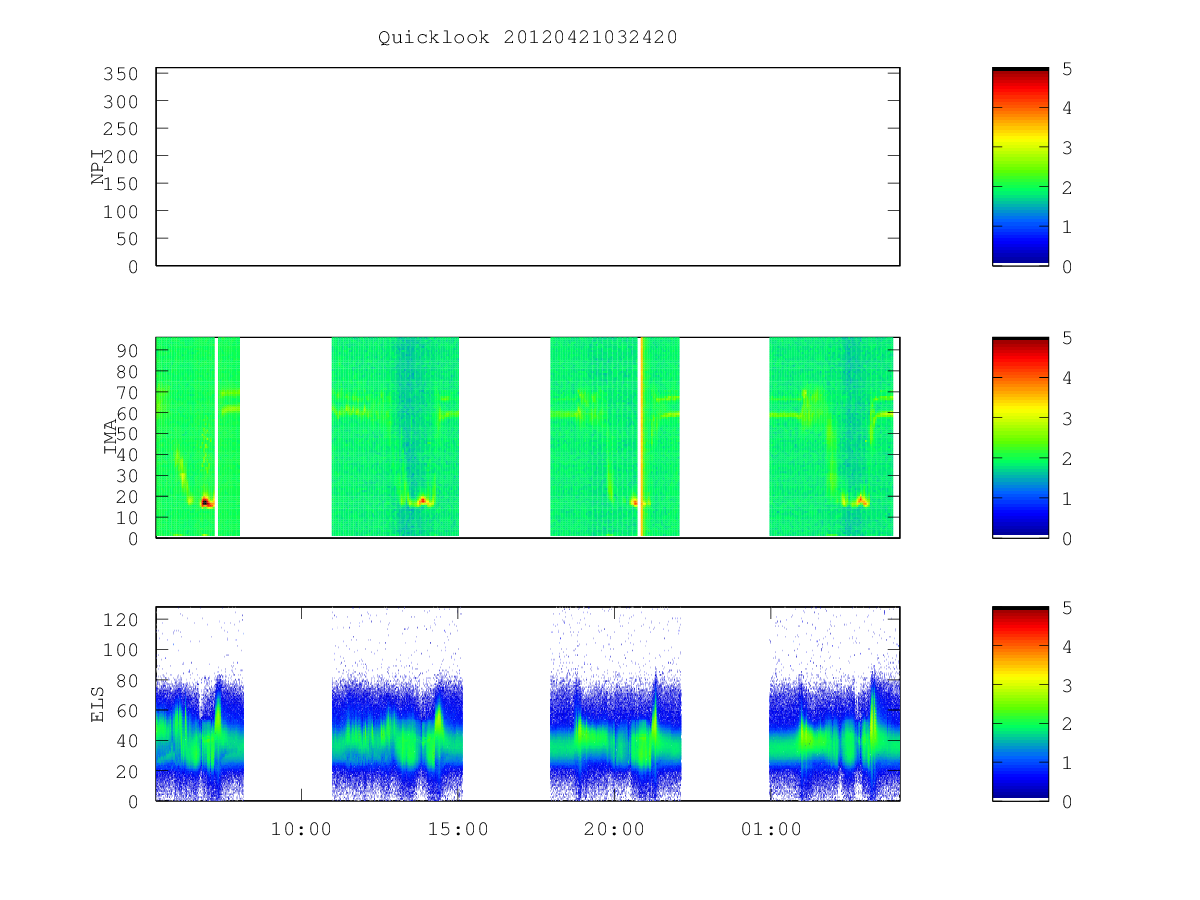
Task: Click the 250 tick on NPI axis
Action: point(119,129)
